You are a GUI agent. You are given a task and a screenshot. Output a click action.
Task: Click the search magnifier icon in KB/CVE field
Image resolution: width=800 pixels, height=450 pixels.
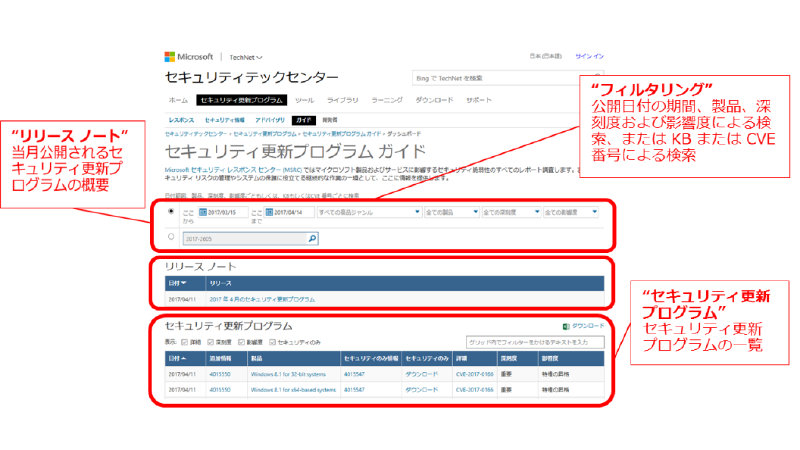click(312, 238)
